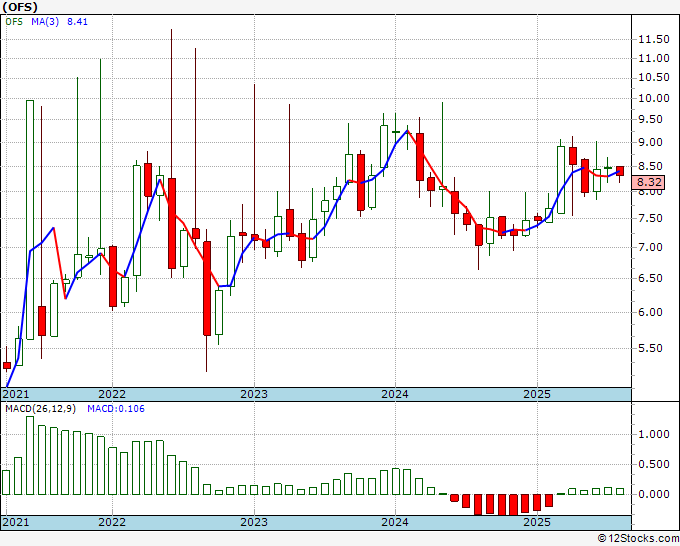Click the 5.50 price axis label
This screenshot has height=546, width=680.
click(650, 348)
